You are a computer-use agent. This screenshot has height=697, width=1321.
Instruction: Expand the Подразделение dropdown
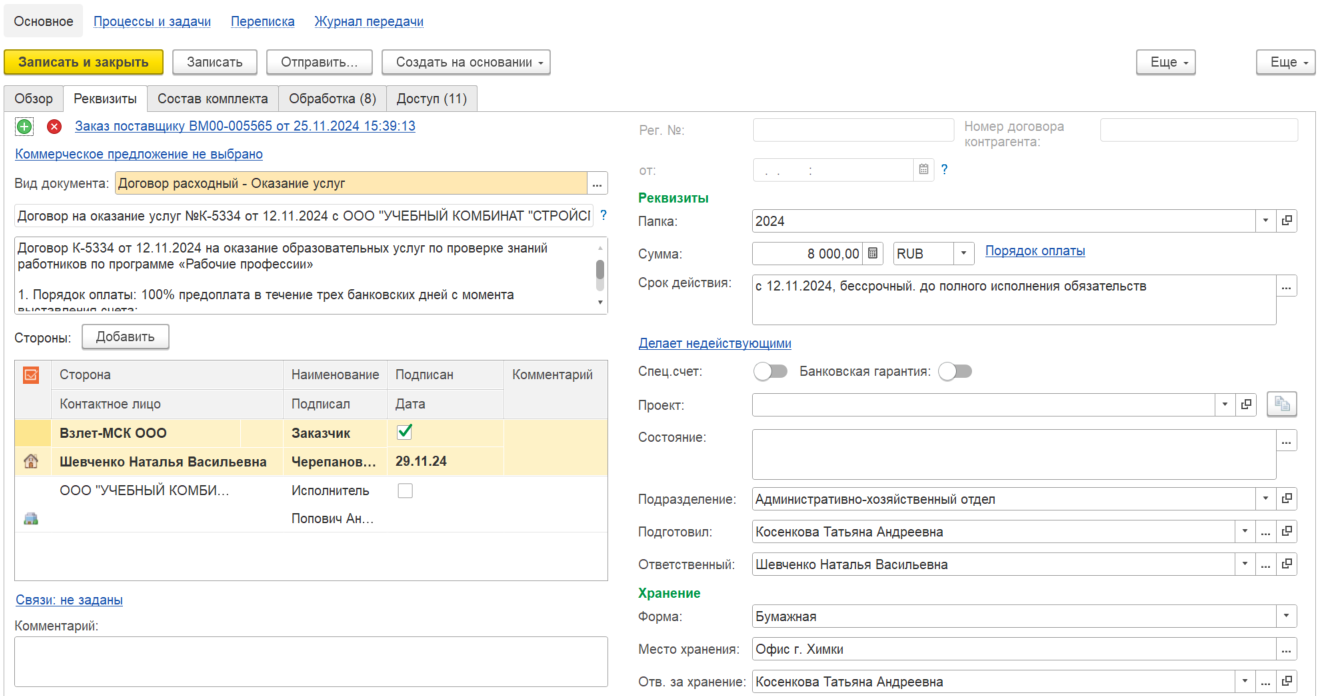(1266, 499)
